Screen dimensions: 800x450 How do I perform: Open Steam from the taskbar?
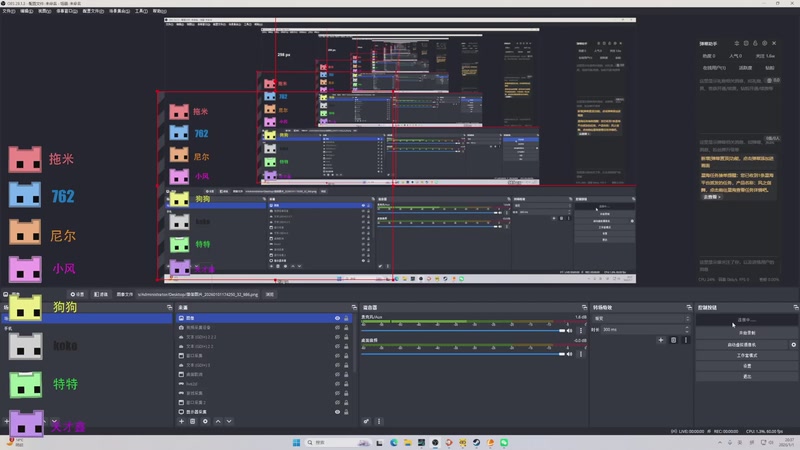click(x=477, y=442)
